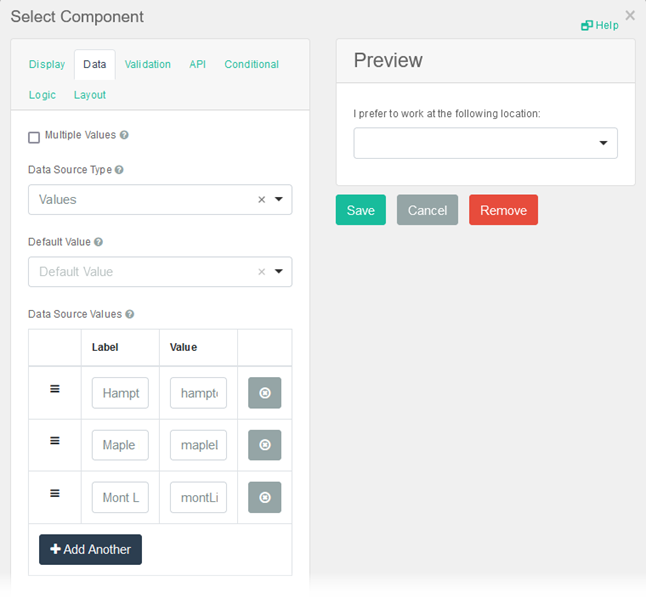Enable the Multiple Values checkbox

(34, 137)
